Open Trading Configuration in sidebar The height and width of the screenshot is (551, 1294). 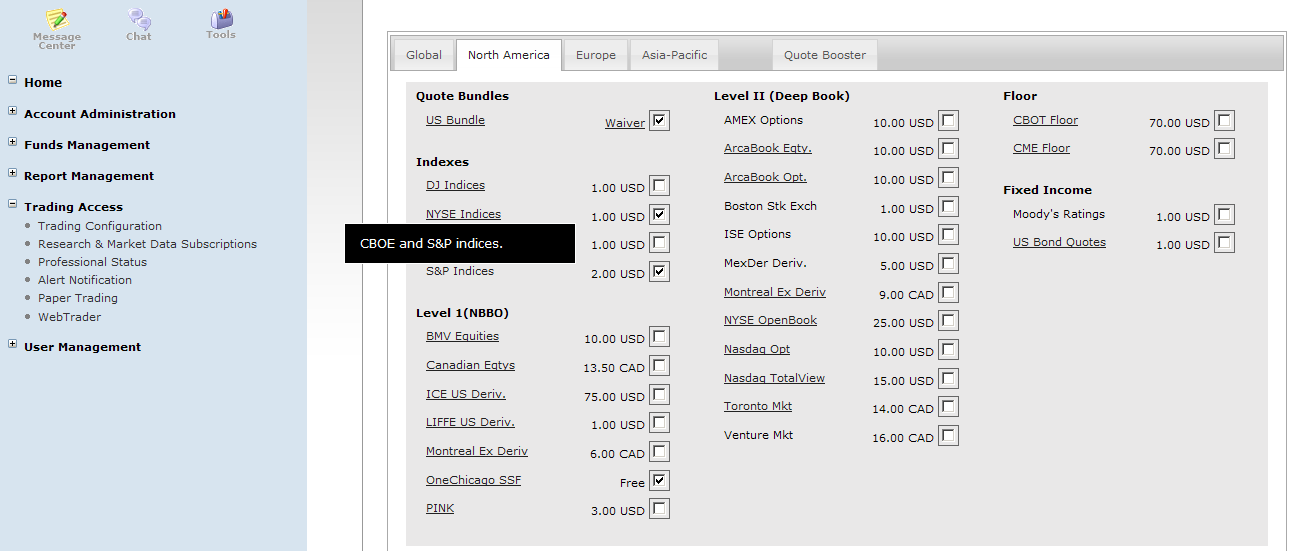coord(100,226)
